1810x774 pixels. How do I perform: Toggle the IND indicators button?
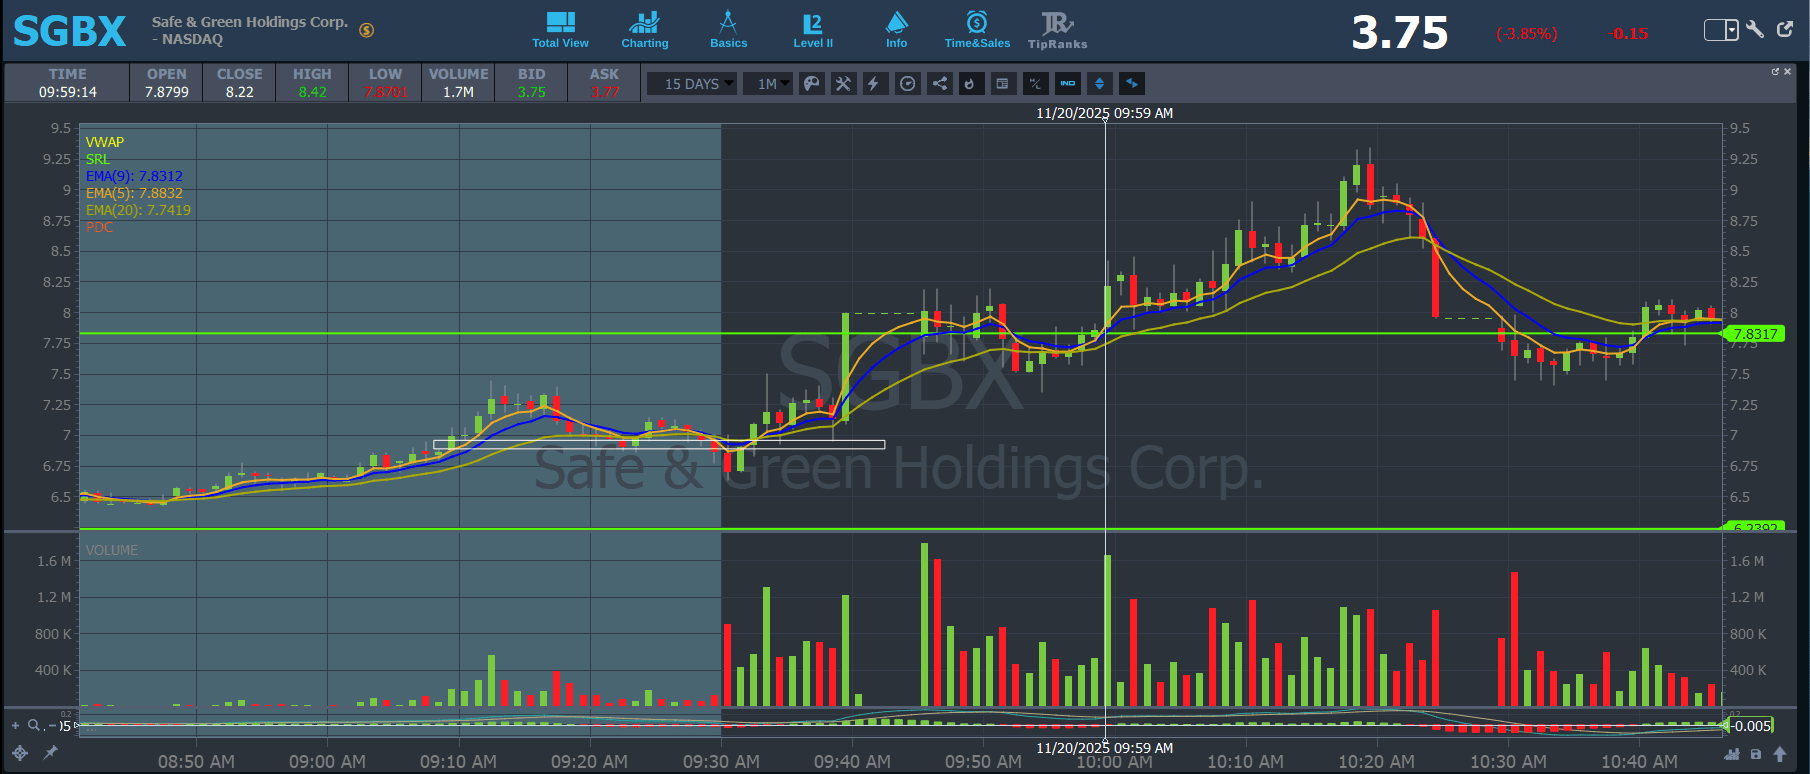[x=1067, y=84]
